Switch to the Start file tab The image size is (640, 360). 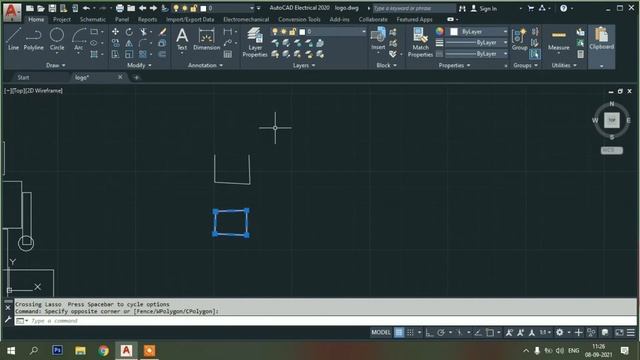tap(23, 77)
